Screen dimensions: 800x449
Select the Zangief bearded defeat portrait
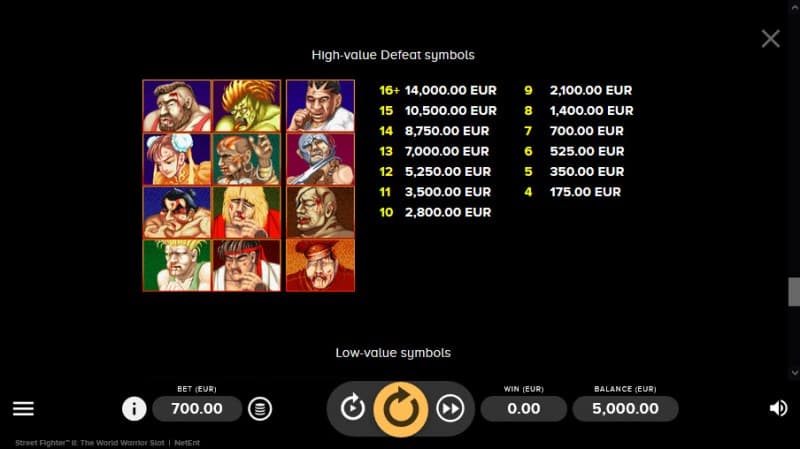[177, 106]
